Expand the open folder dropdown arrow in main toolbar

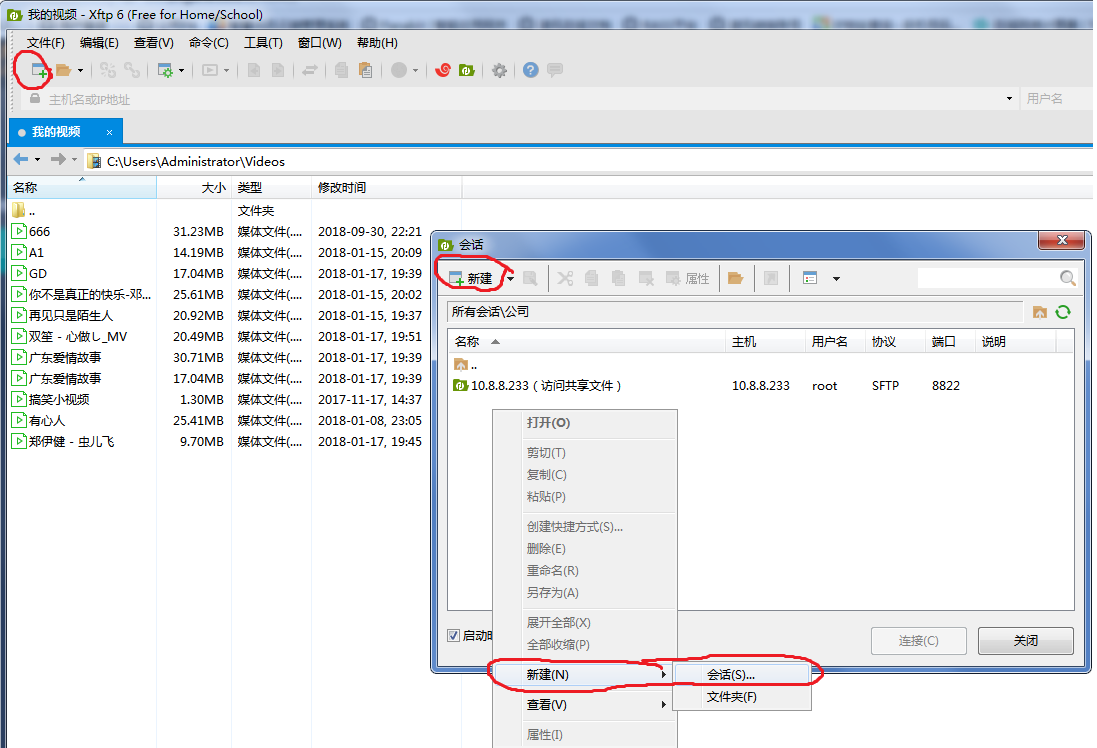click(80, 70)
